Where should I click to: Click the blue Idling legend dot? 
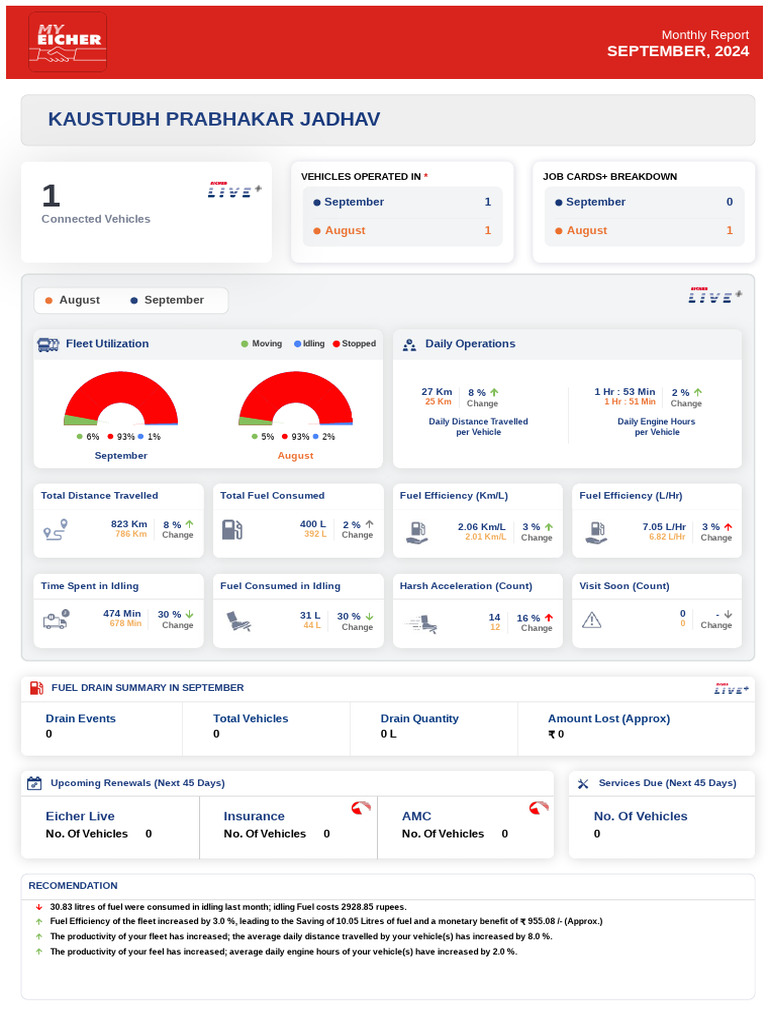[297, 344]
